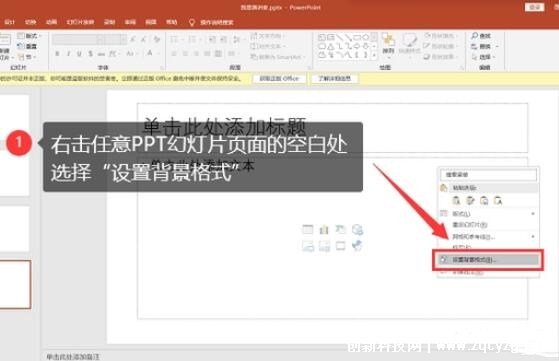559x361 pixels.
Task: Open the Replace dropdown arrow
Action: click(497, 47)
